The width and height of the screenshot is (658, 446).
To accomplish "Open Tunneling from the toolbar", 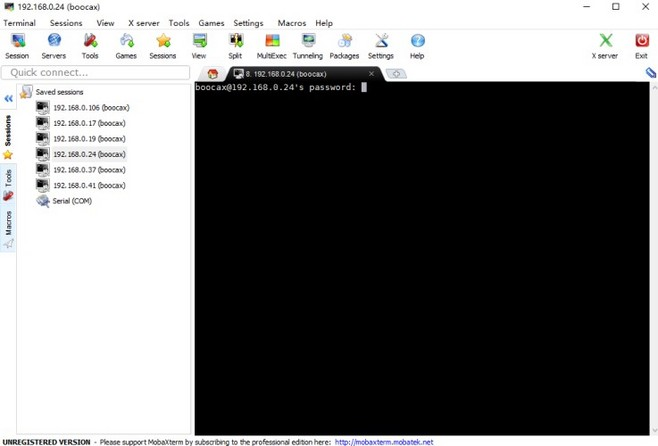I will pos(308,47).
